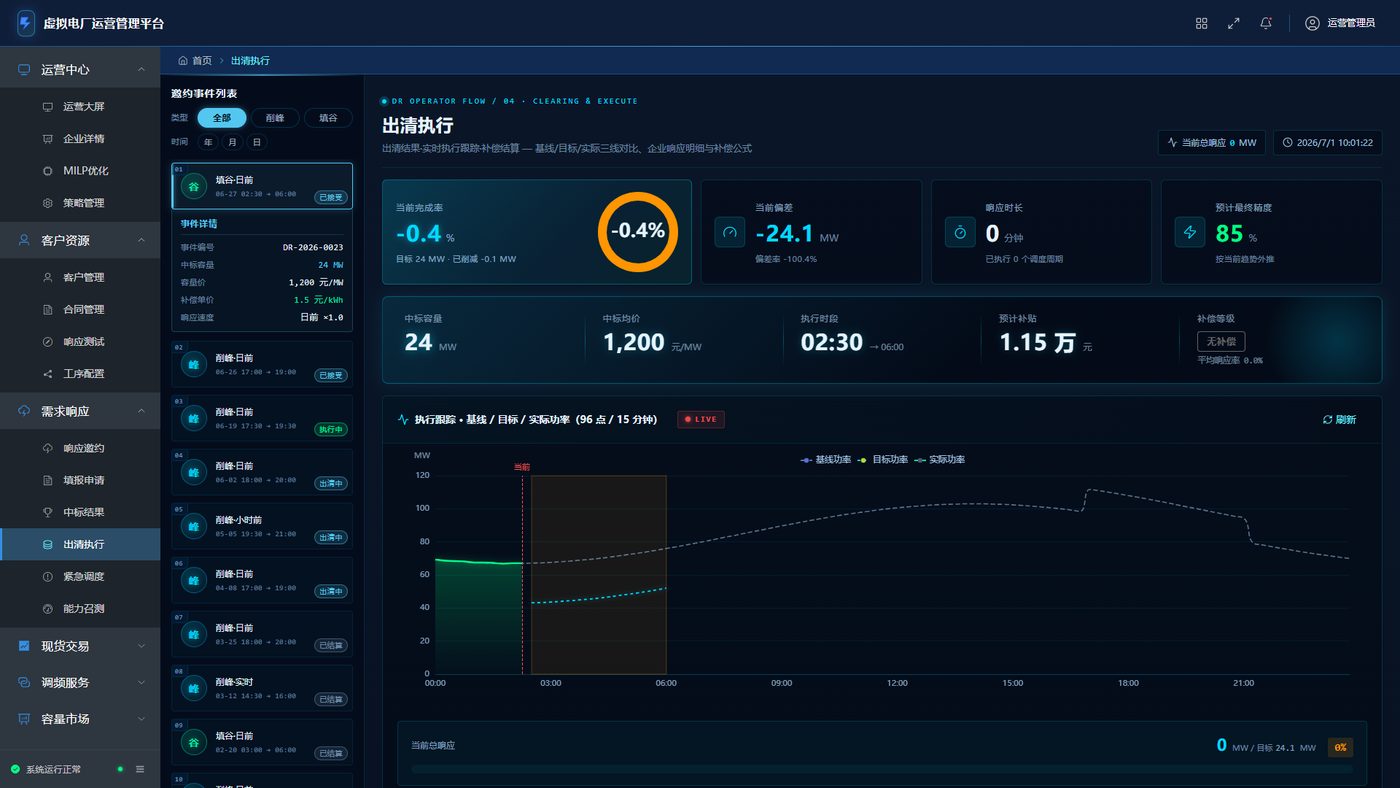The width and height of the screenshot is (1400, 788).
Task: Click the 当前总响应 0 MW badge
Action: pos(1213,142)
